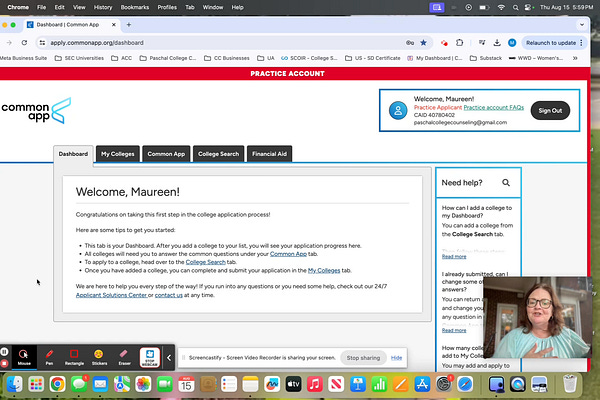Viewport: 600px width, 400px height.
Task: Click Stop sharing button
Action: (363, 358)
